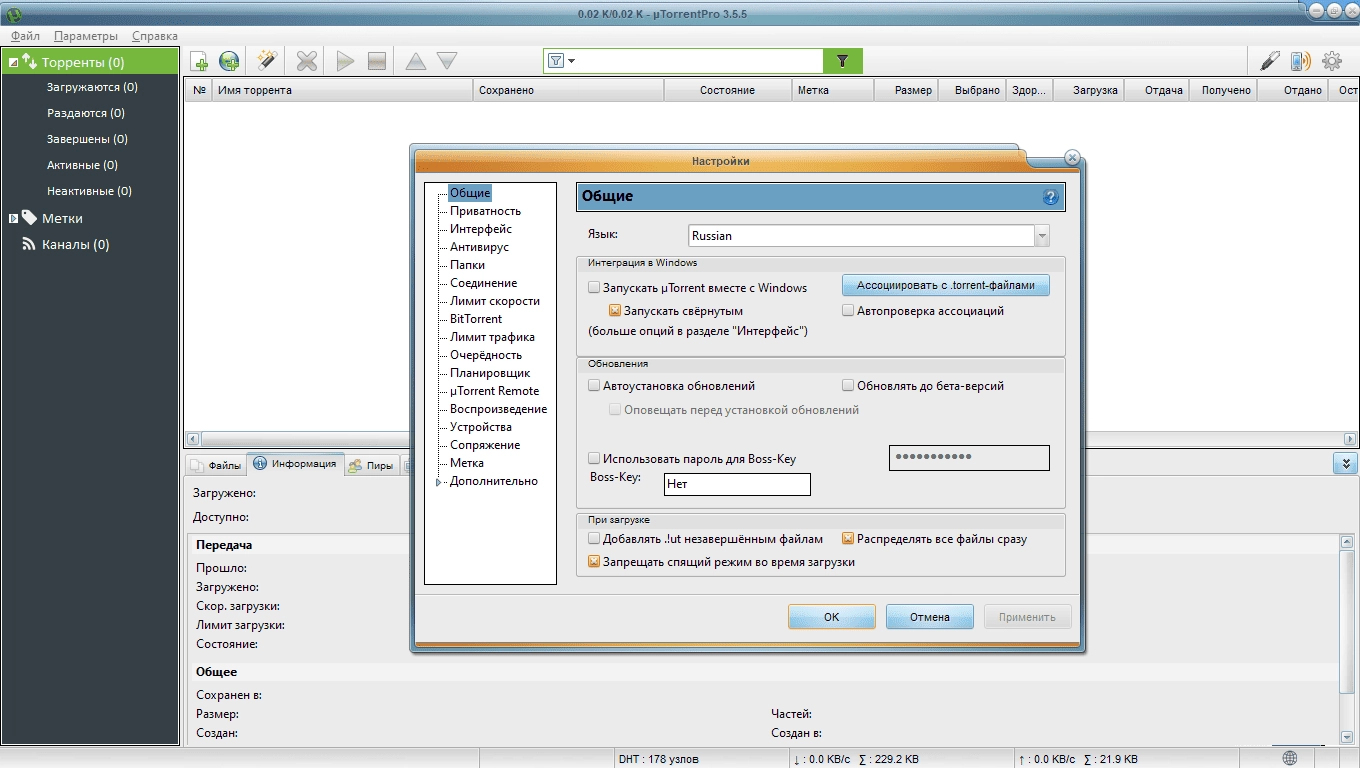Move torrent down the queue arrow

coord(447,61)
